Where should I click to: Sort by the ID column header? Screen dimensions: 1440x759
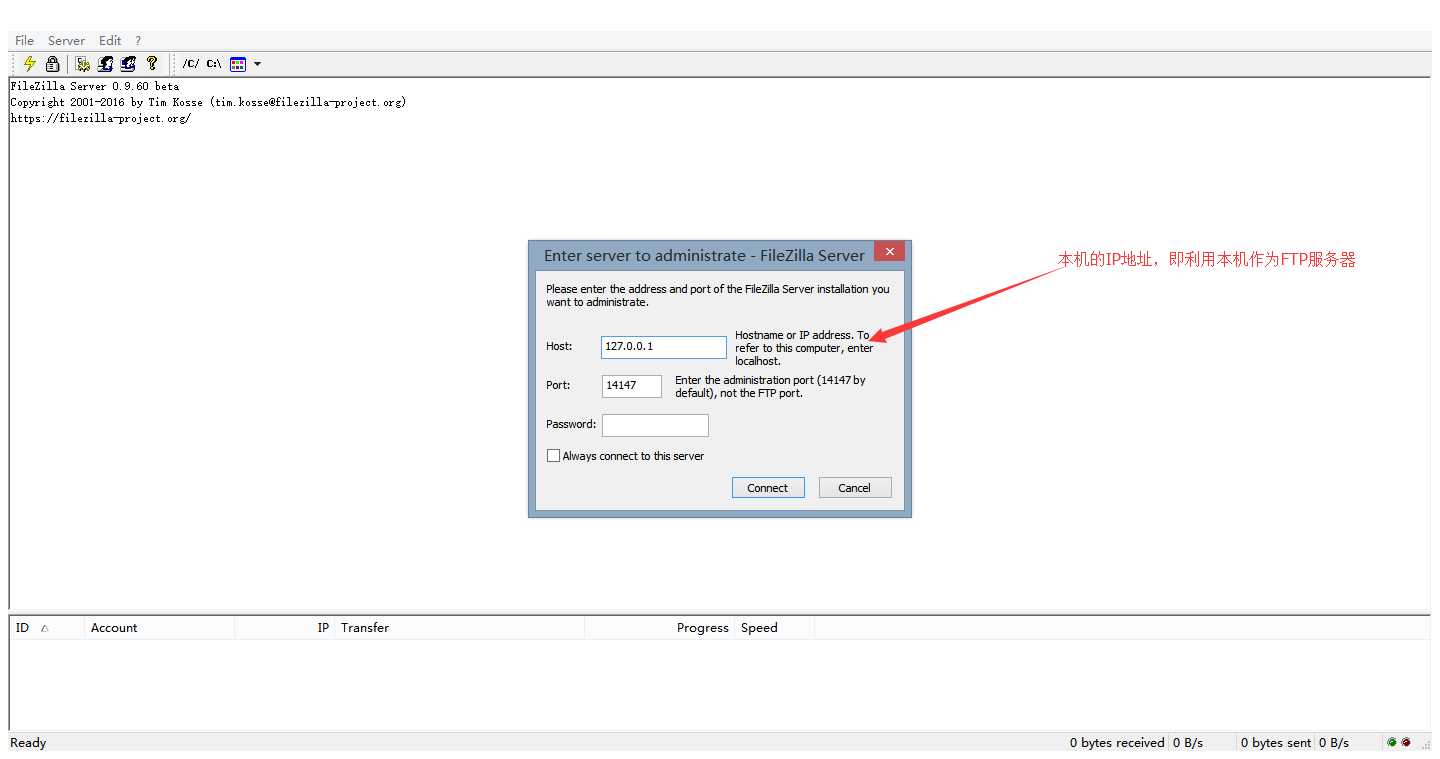47,628
